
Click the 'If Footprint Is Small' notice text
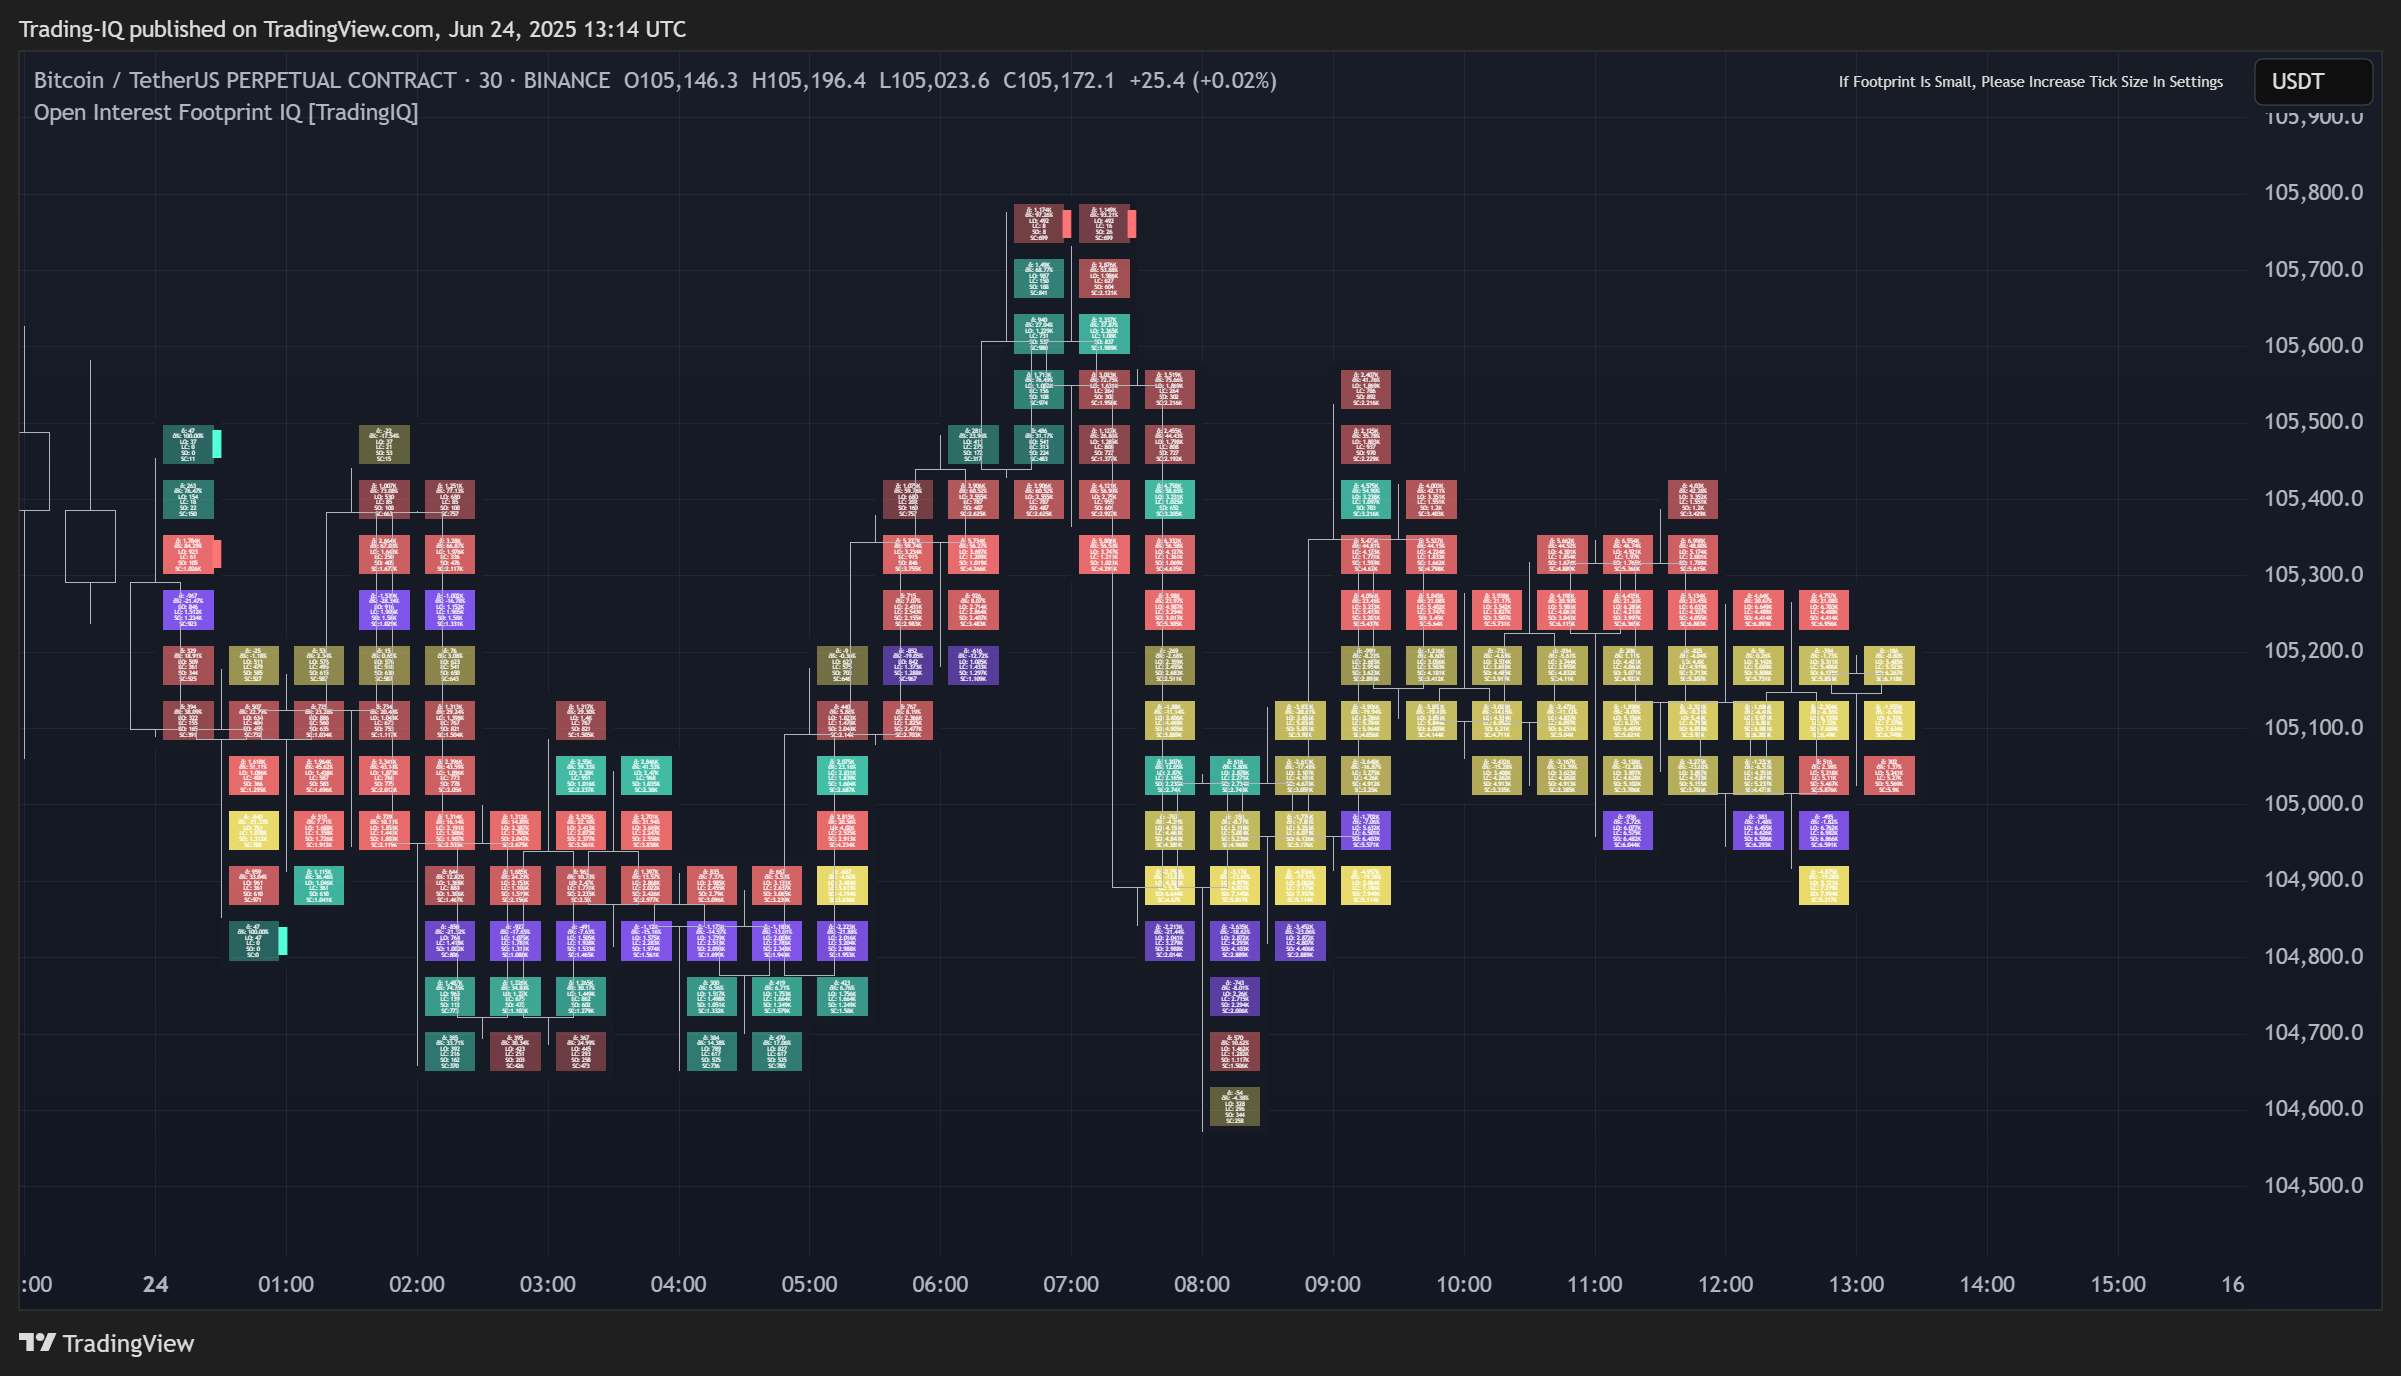2031,82
